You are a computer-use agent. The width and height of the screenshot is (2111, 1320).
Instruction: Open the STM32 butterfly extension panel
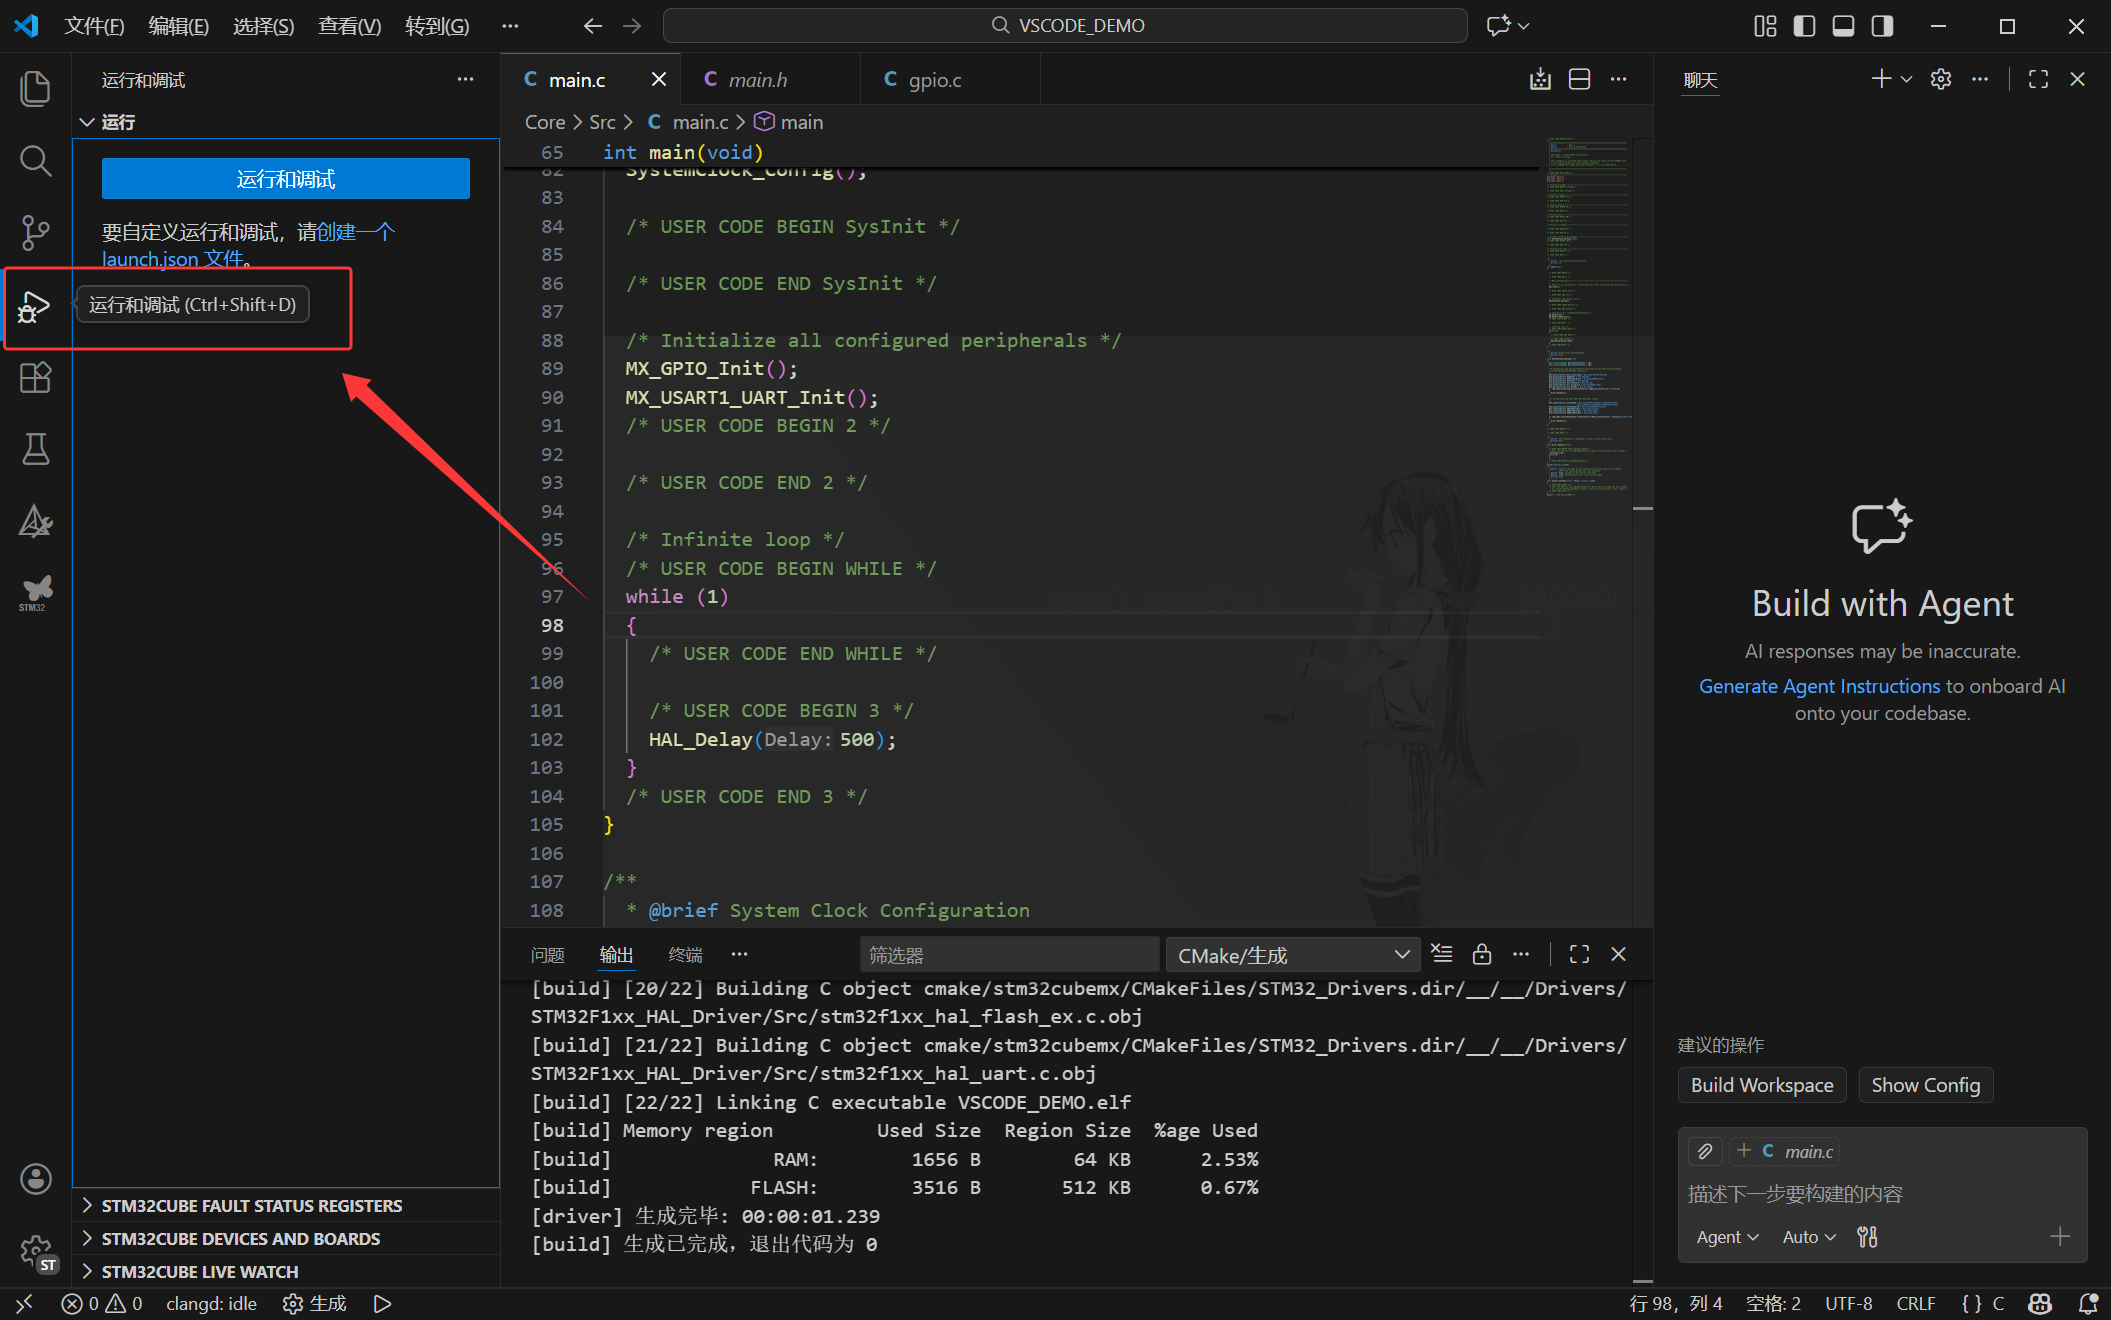[x=35, y=592]
